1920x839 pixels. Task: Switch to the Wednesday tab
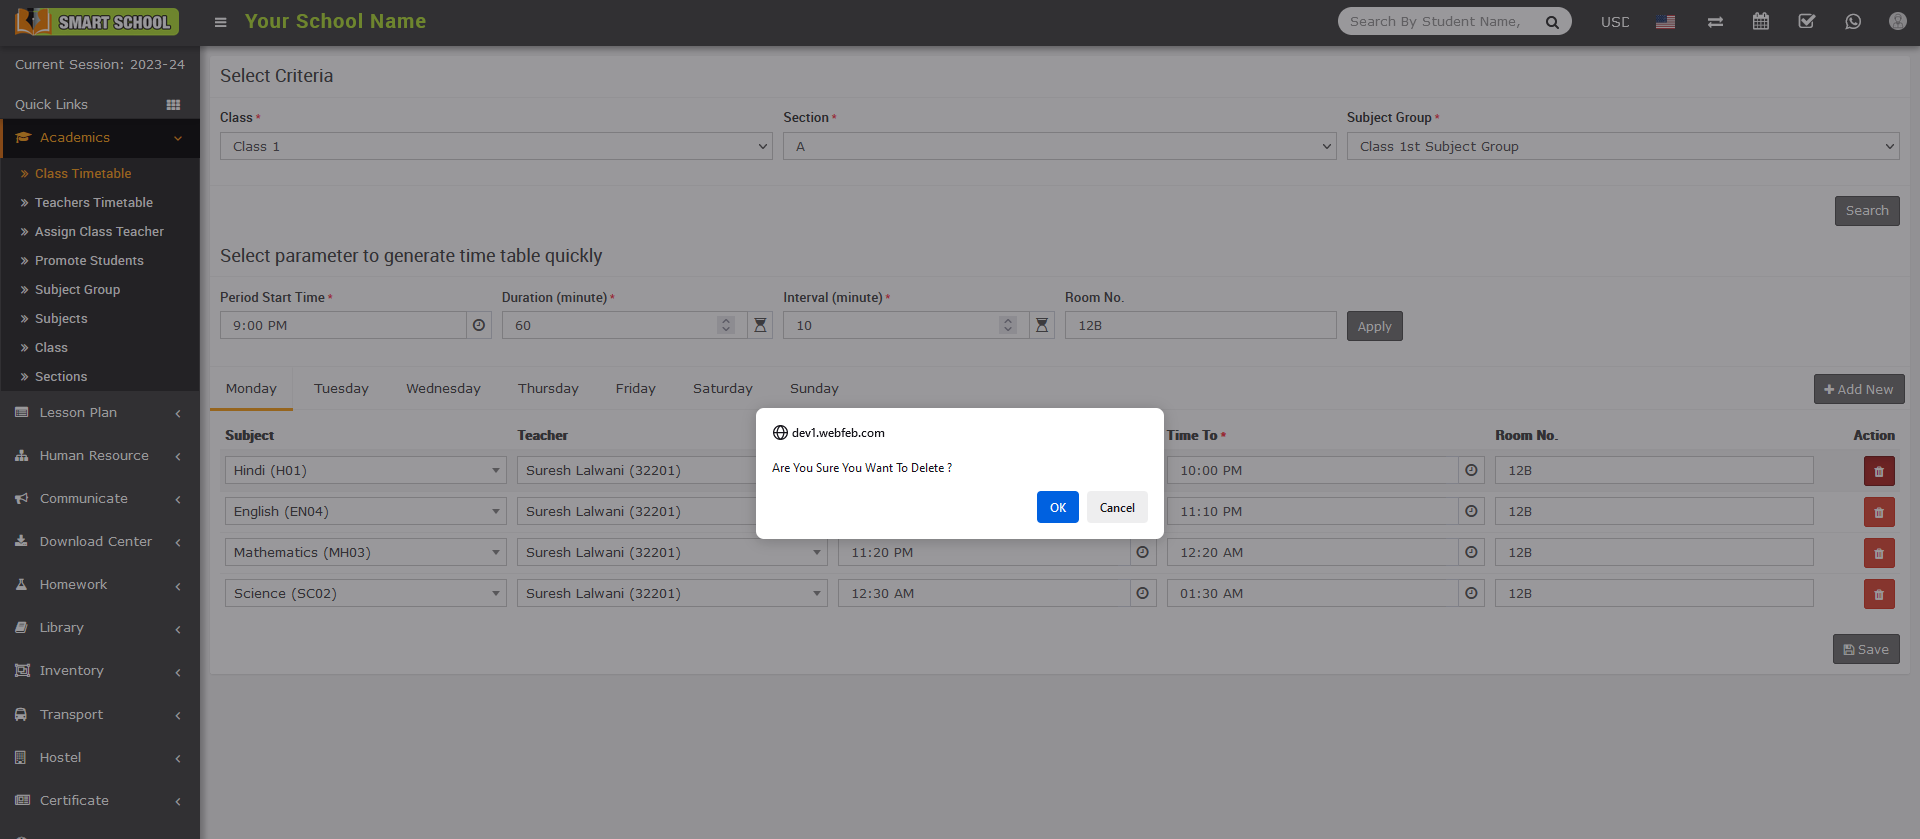443,389
